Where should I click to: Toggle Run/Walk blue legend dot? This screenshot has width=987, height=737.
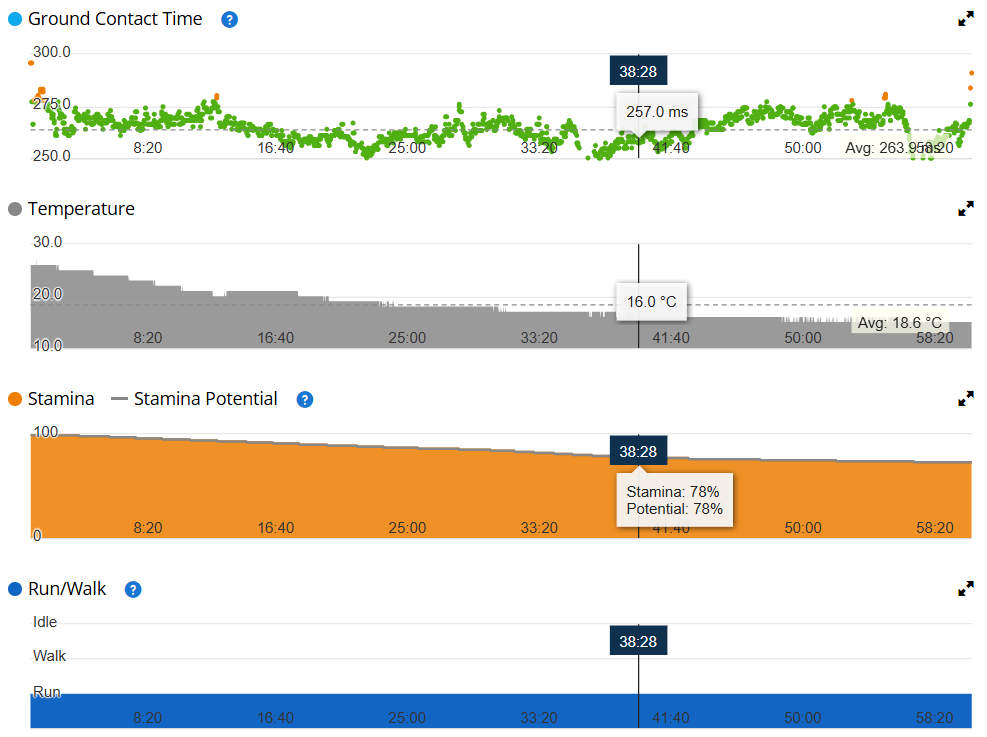pyautogui.click(x=15, y=590)
